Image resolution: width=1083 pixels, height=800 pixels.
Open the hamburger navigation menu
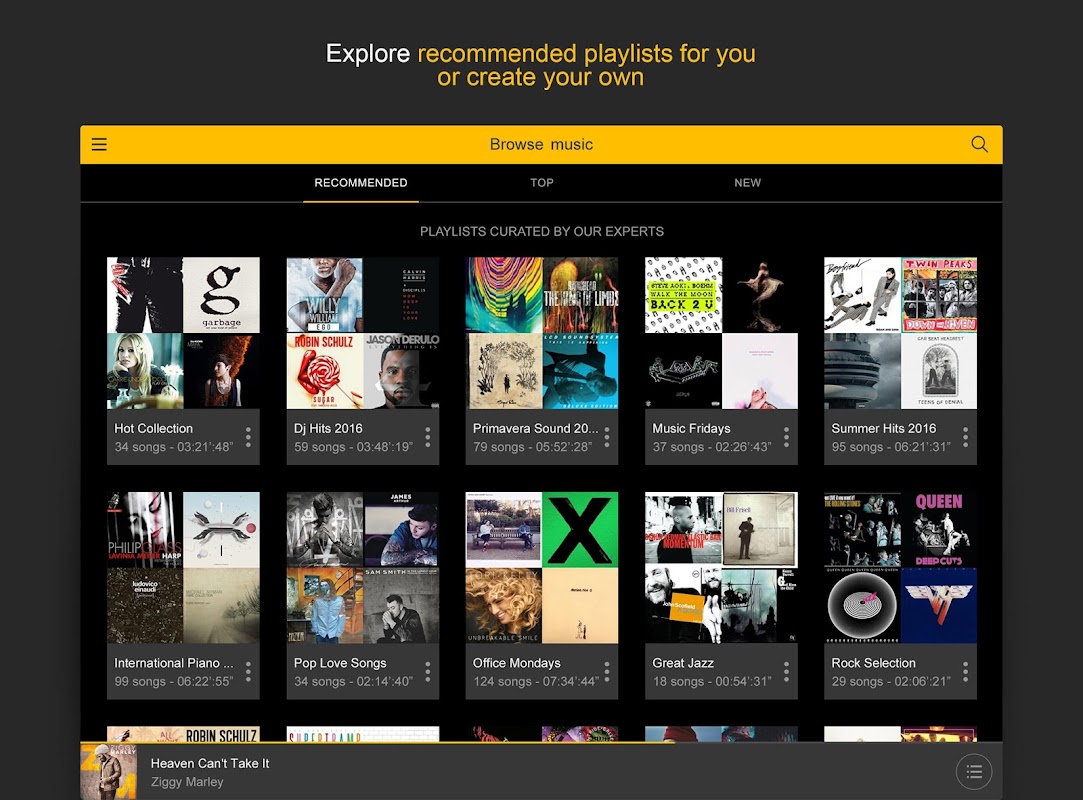coord(99,144)
